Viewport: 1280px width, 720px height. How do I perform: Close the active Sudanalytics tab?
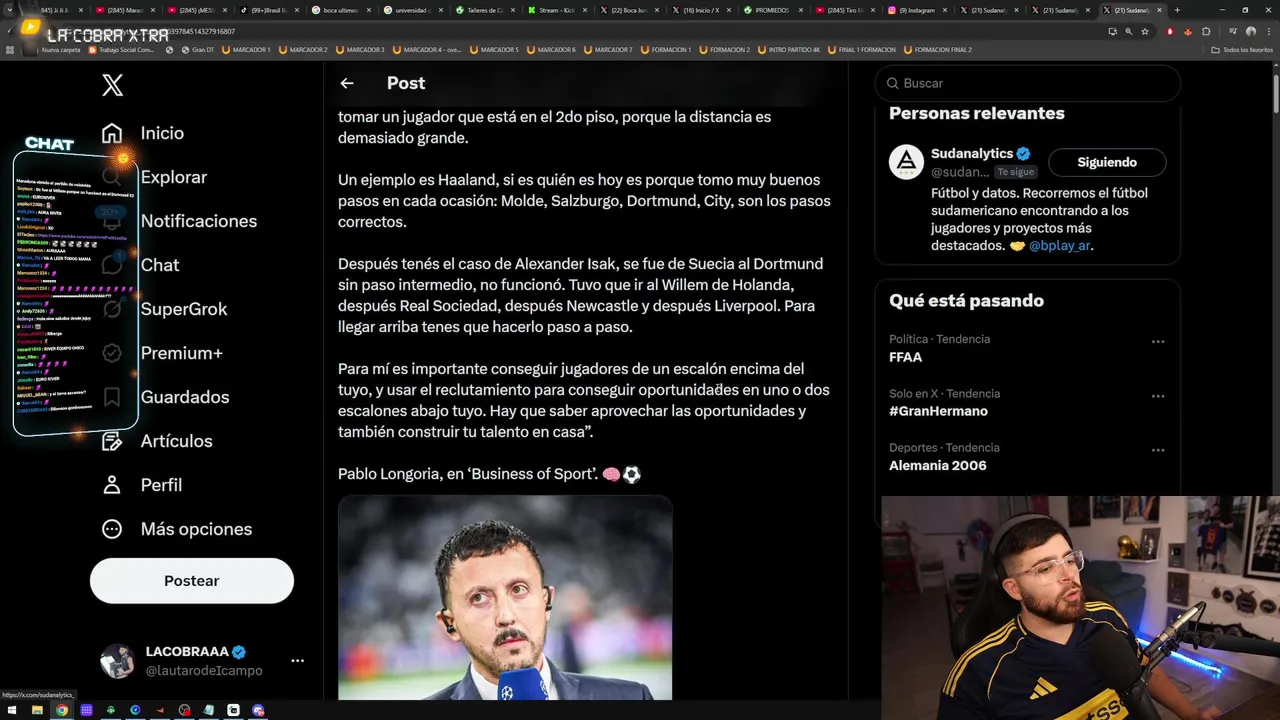pyautogui.click(x=1159, y=10)
